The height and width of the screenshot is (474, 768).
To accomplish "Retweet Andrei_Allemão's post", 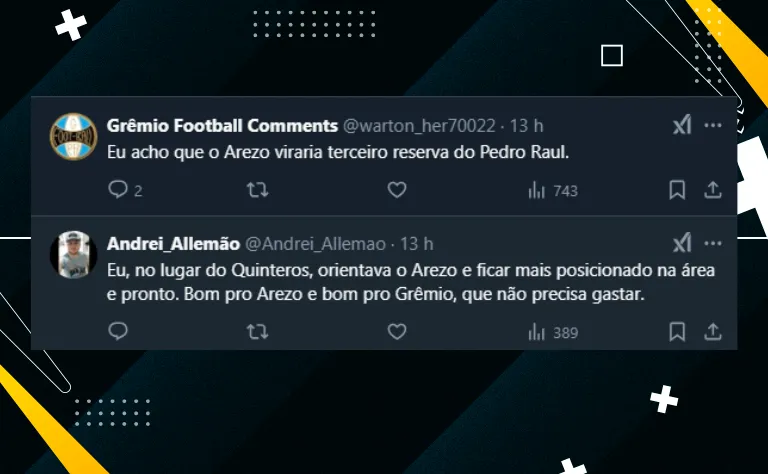I will click(x=257, y=332).
